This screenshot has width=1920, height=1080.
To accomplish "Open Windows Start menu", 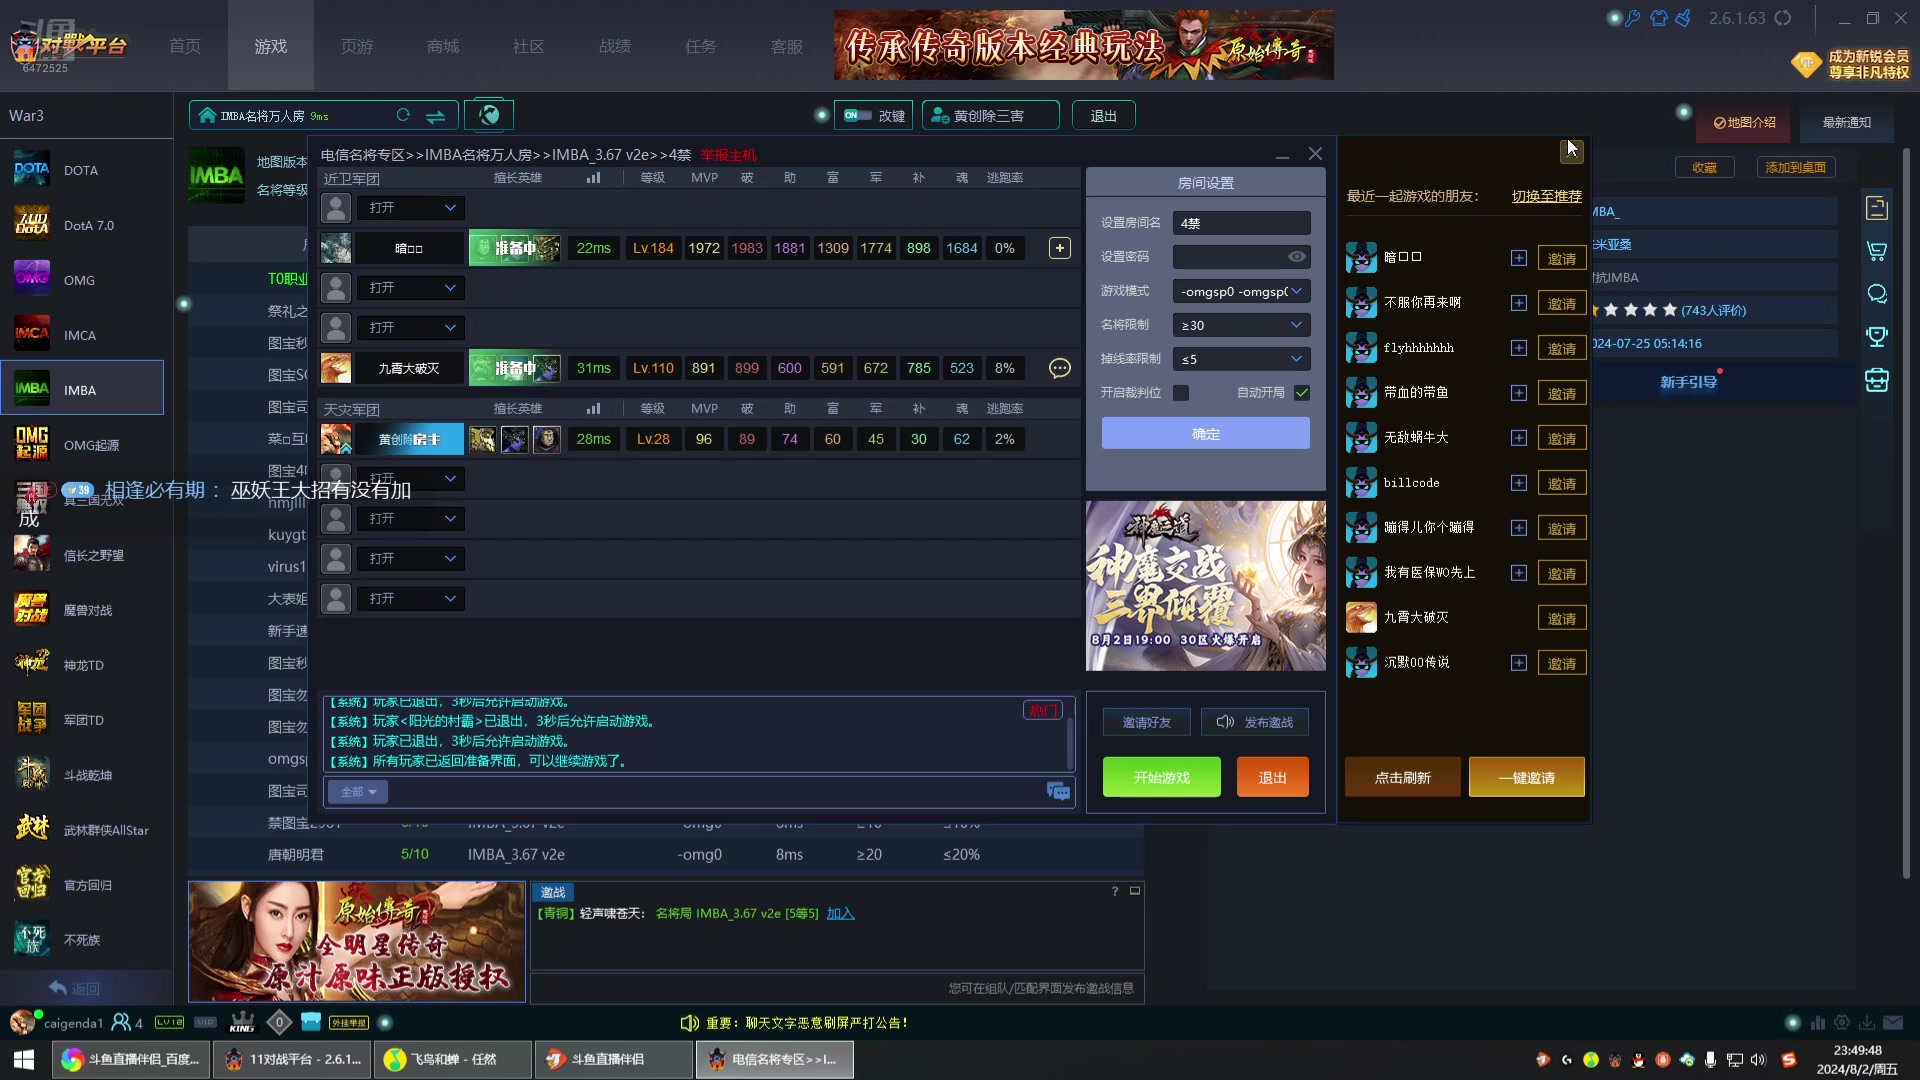I will [x=24, y=1059].
